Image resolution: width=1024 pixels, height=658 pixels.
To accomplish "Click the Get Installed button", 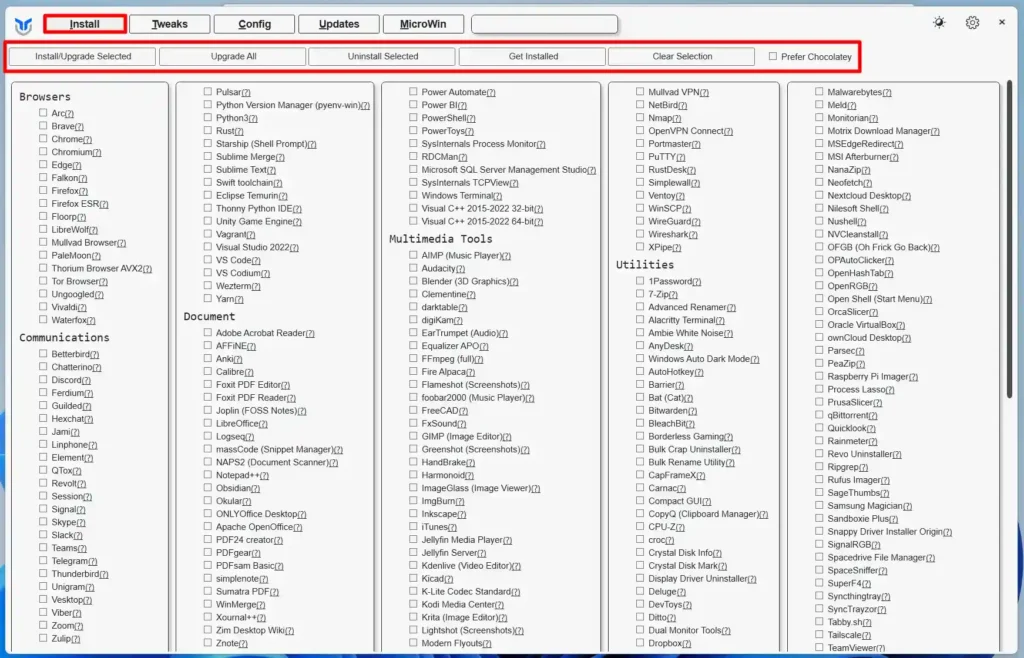I will coord(533,56).
